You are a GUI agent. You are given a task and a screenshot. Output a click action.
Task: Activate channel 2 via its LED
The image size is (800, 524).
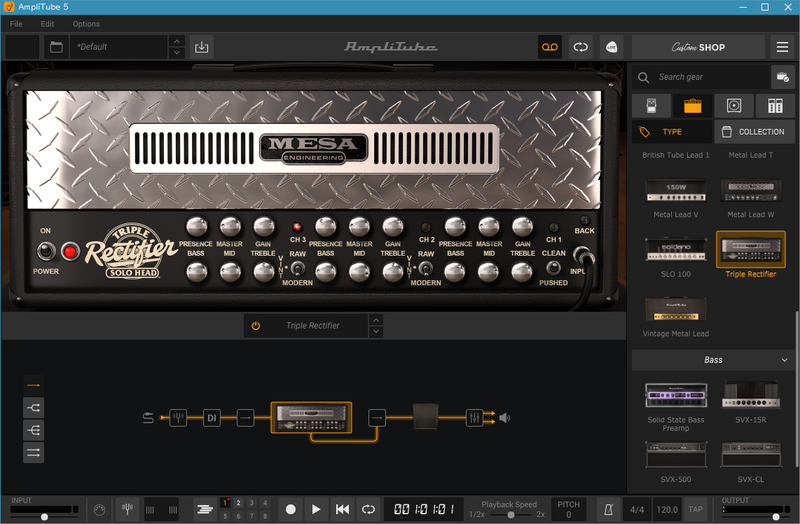pyautogui.click(x=426, y=227)
